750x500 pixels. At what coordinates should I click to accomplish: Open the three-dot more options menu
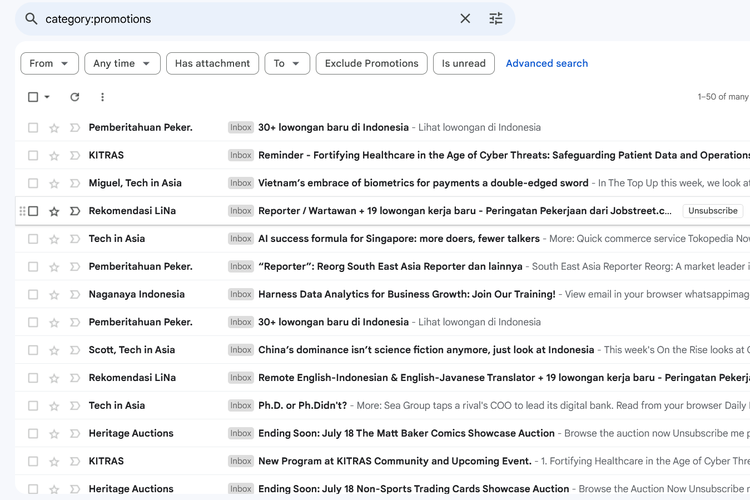102,97
